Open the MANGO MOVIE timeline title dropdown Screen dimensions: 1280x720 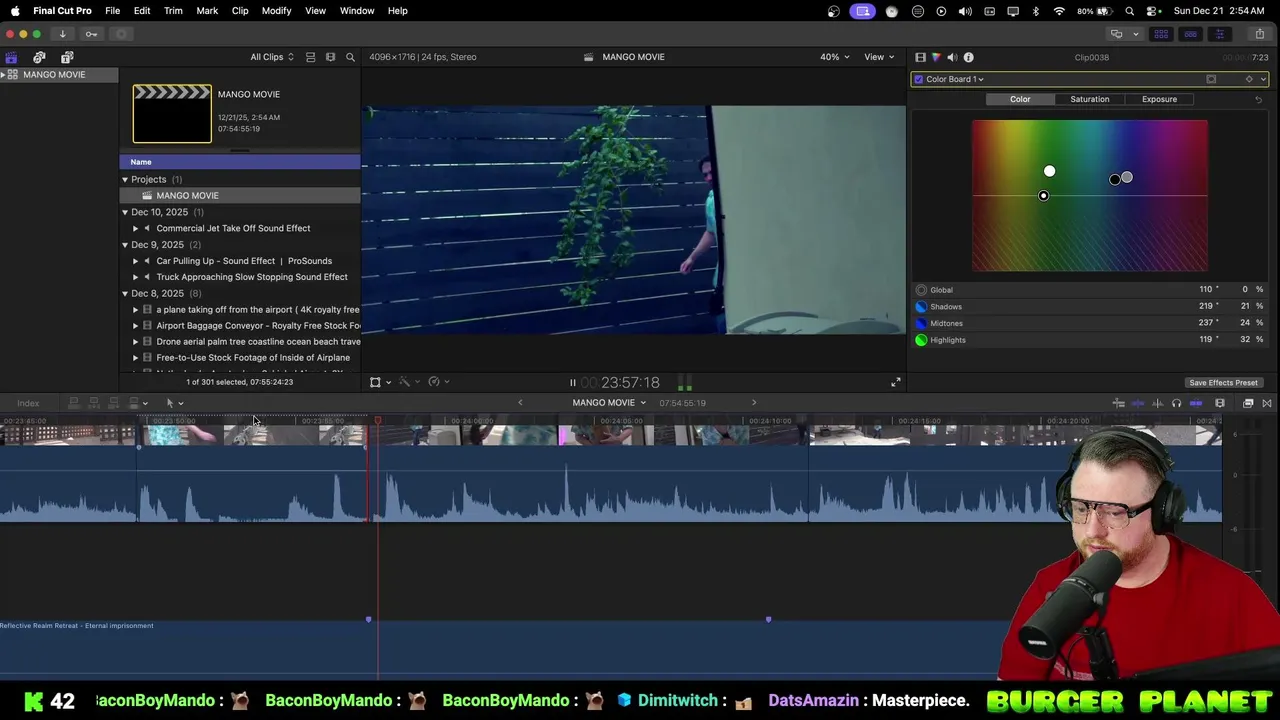[609, 403]
